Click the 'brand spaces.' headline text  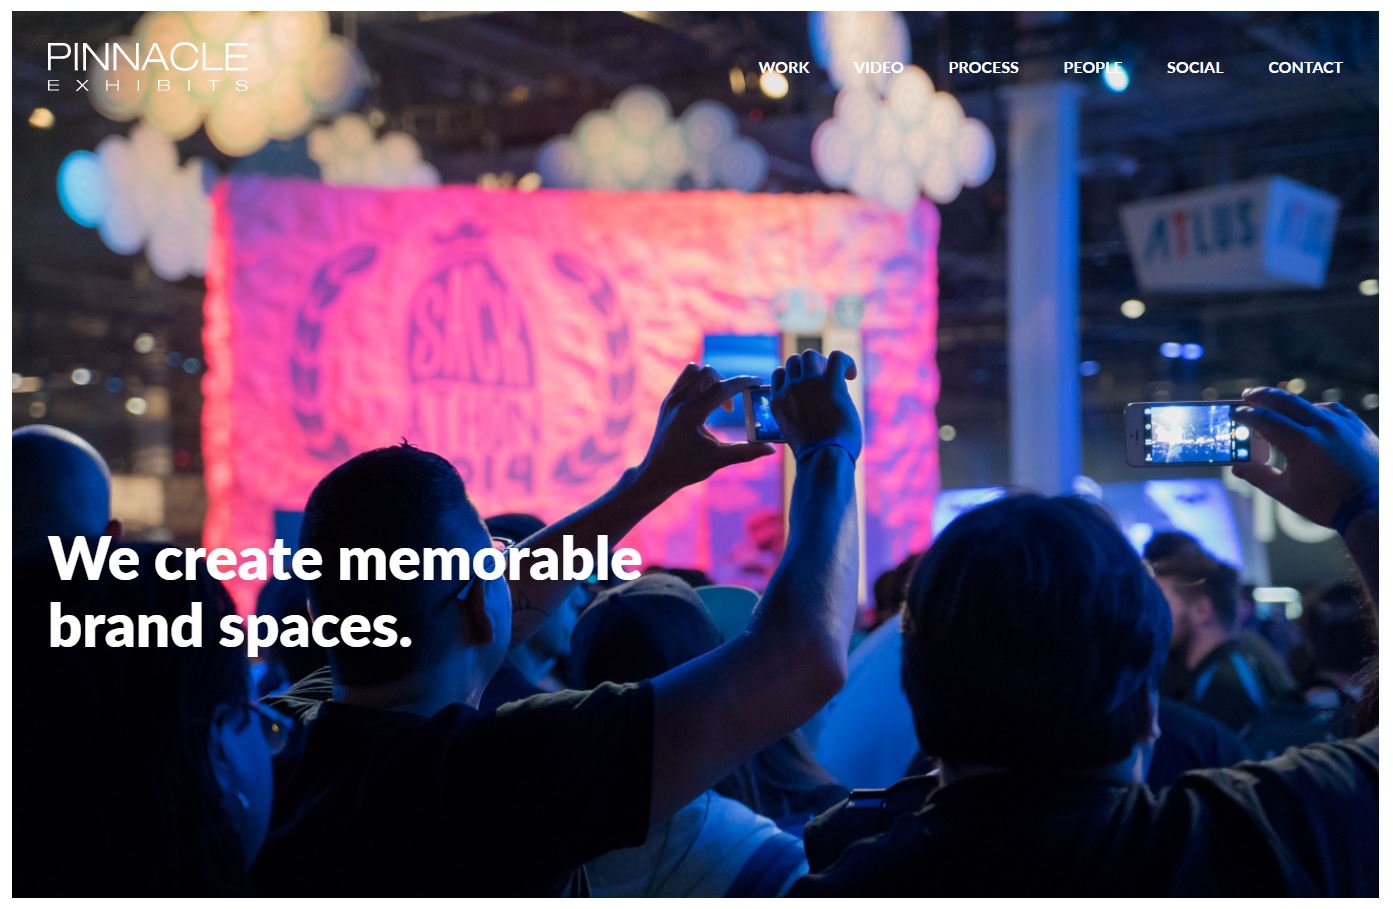tap(230, 626)
